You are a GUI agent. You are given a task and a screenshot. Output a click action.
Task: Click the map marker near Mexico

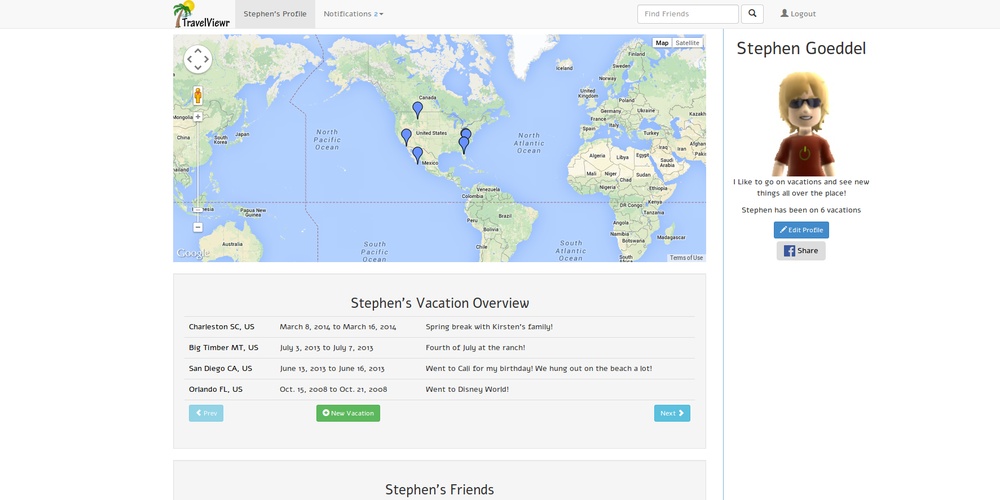(417, 155)
